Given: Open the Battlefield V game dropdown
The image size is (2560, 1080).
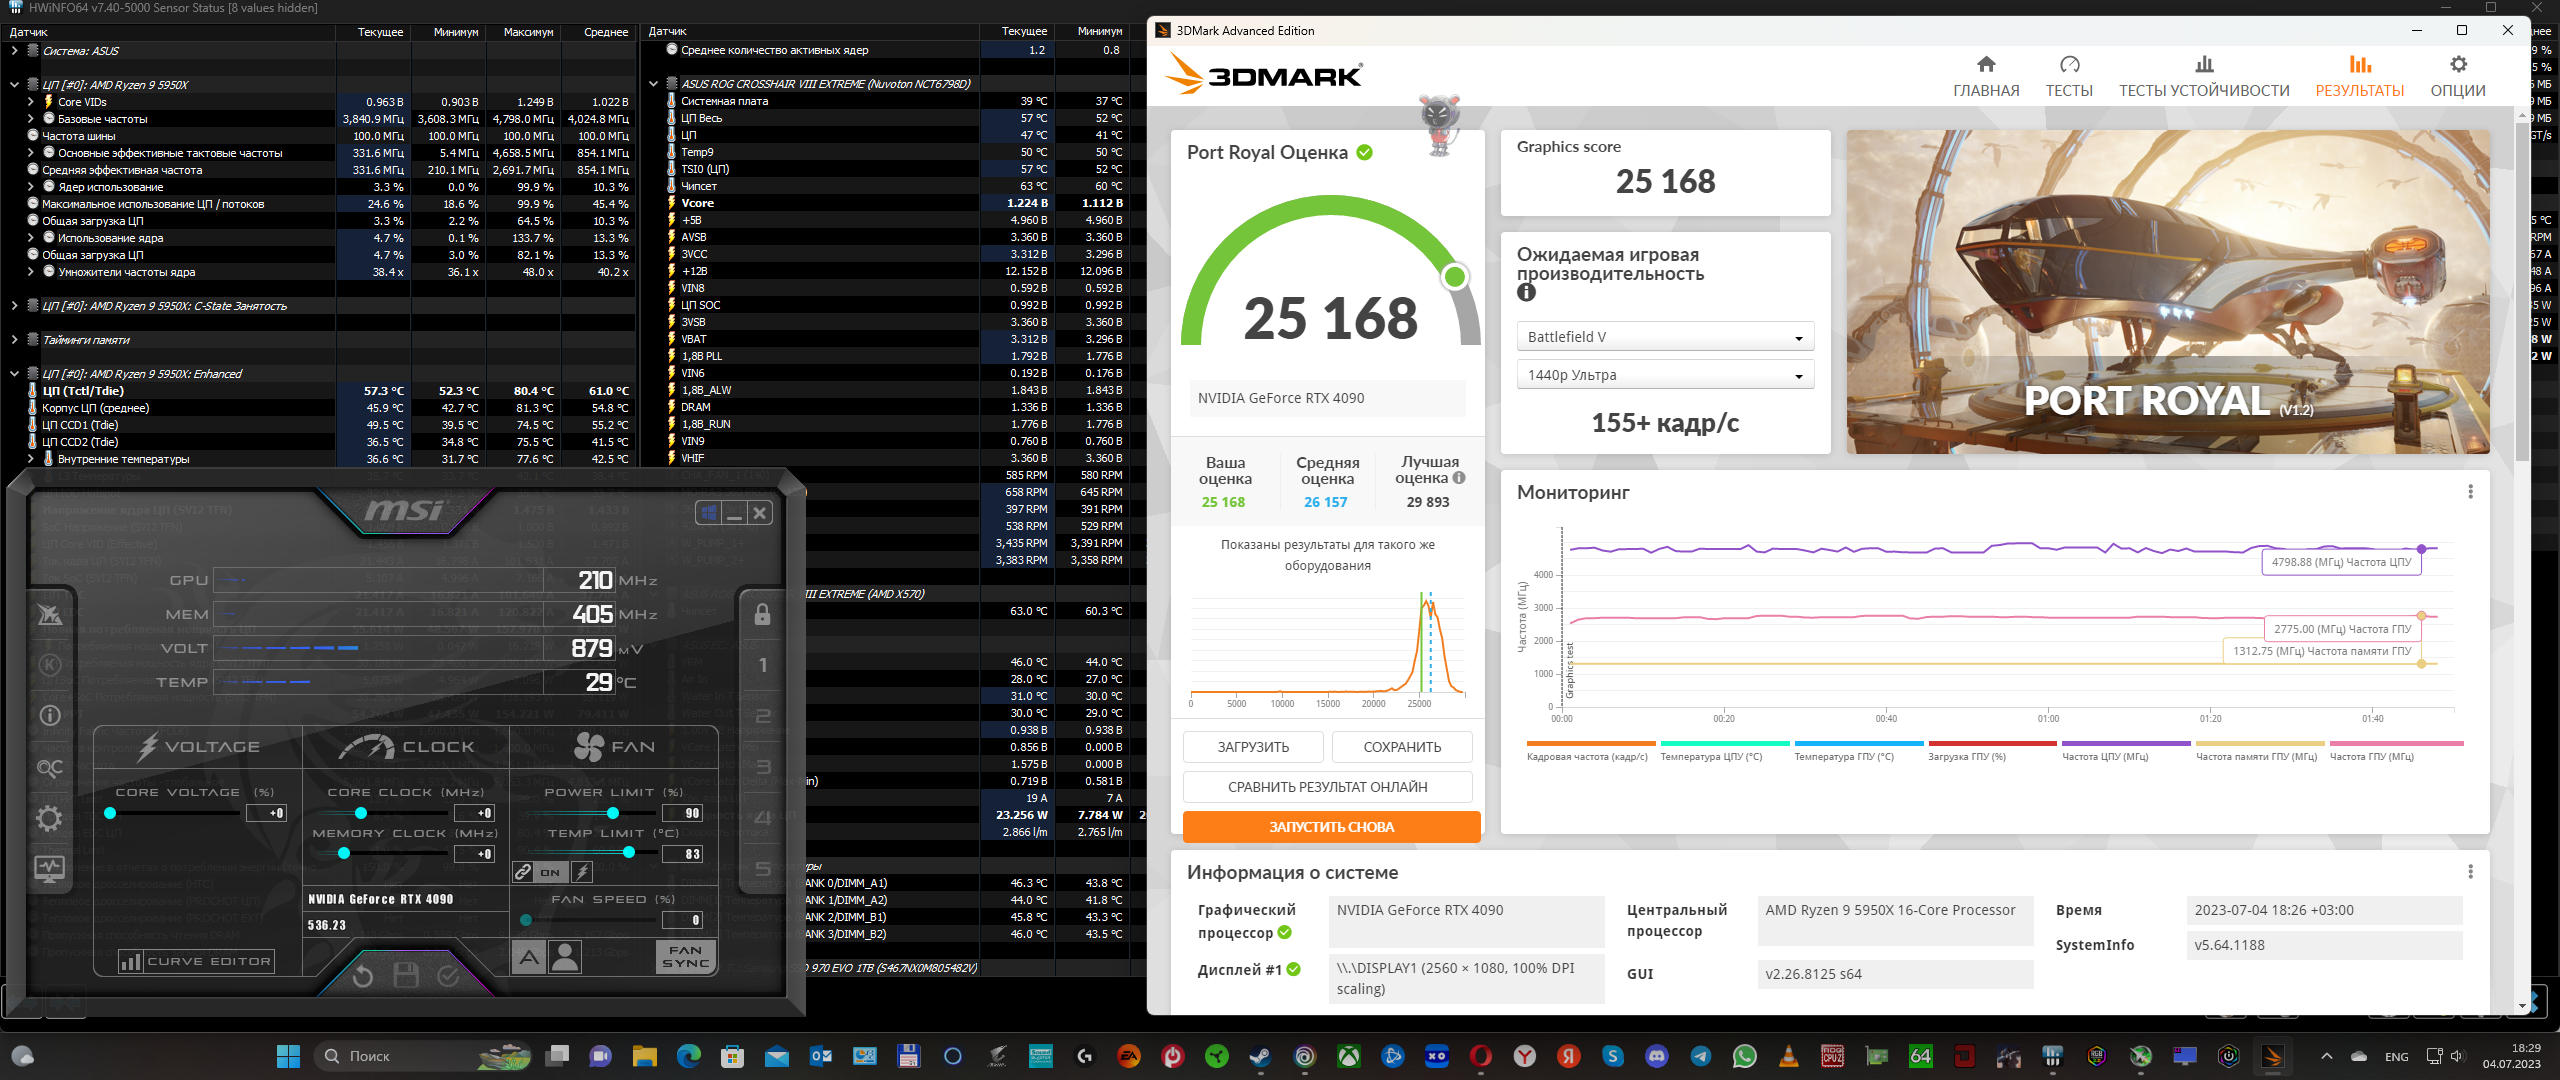Looking at the screenshot, I should pos(1664,337).
